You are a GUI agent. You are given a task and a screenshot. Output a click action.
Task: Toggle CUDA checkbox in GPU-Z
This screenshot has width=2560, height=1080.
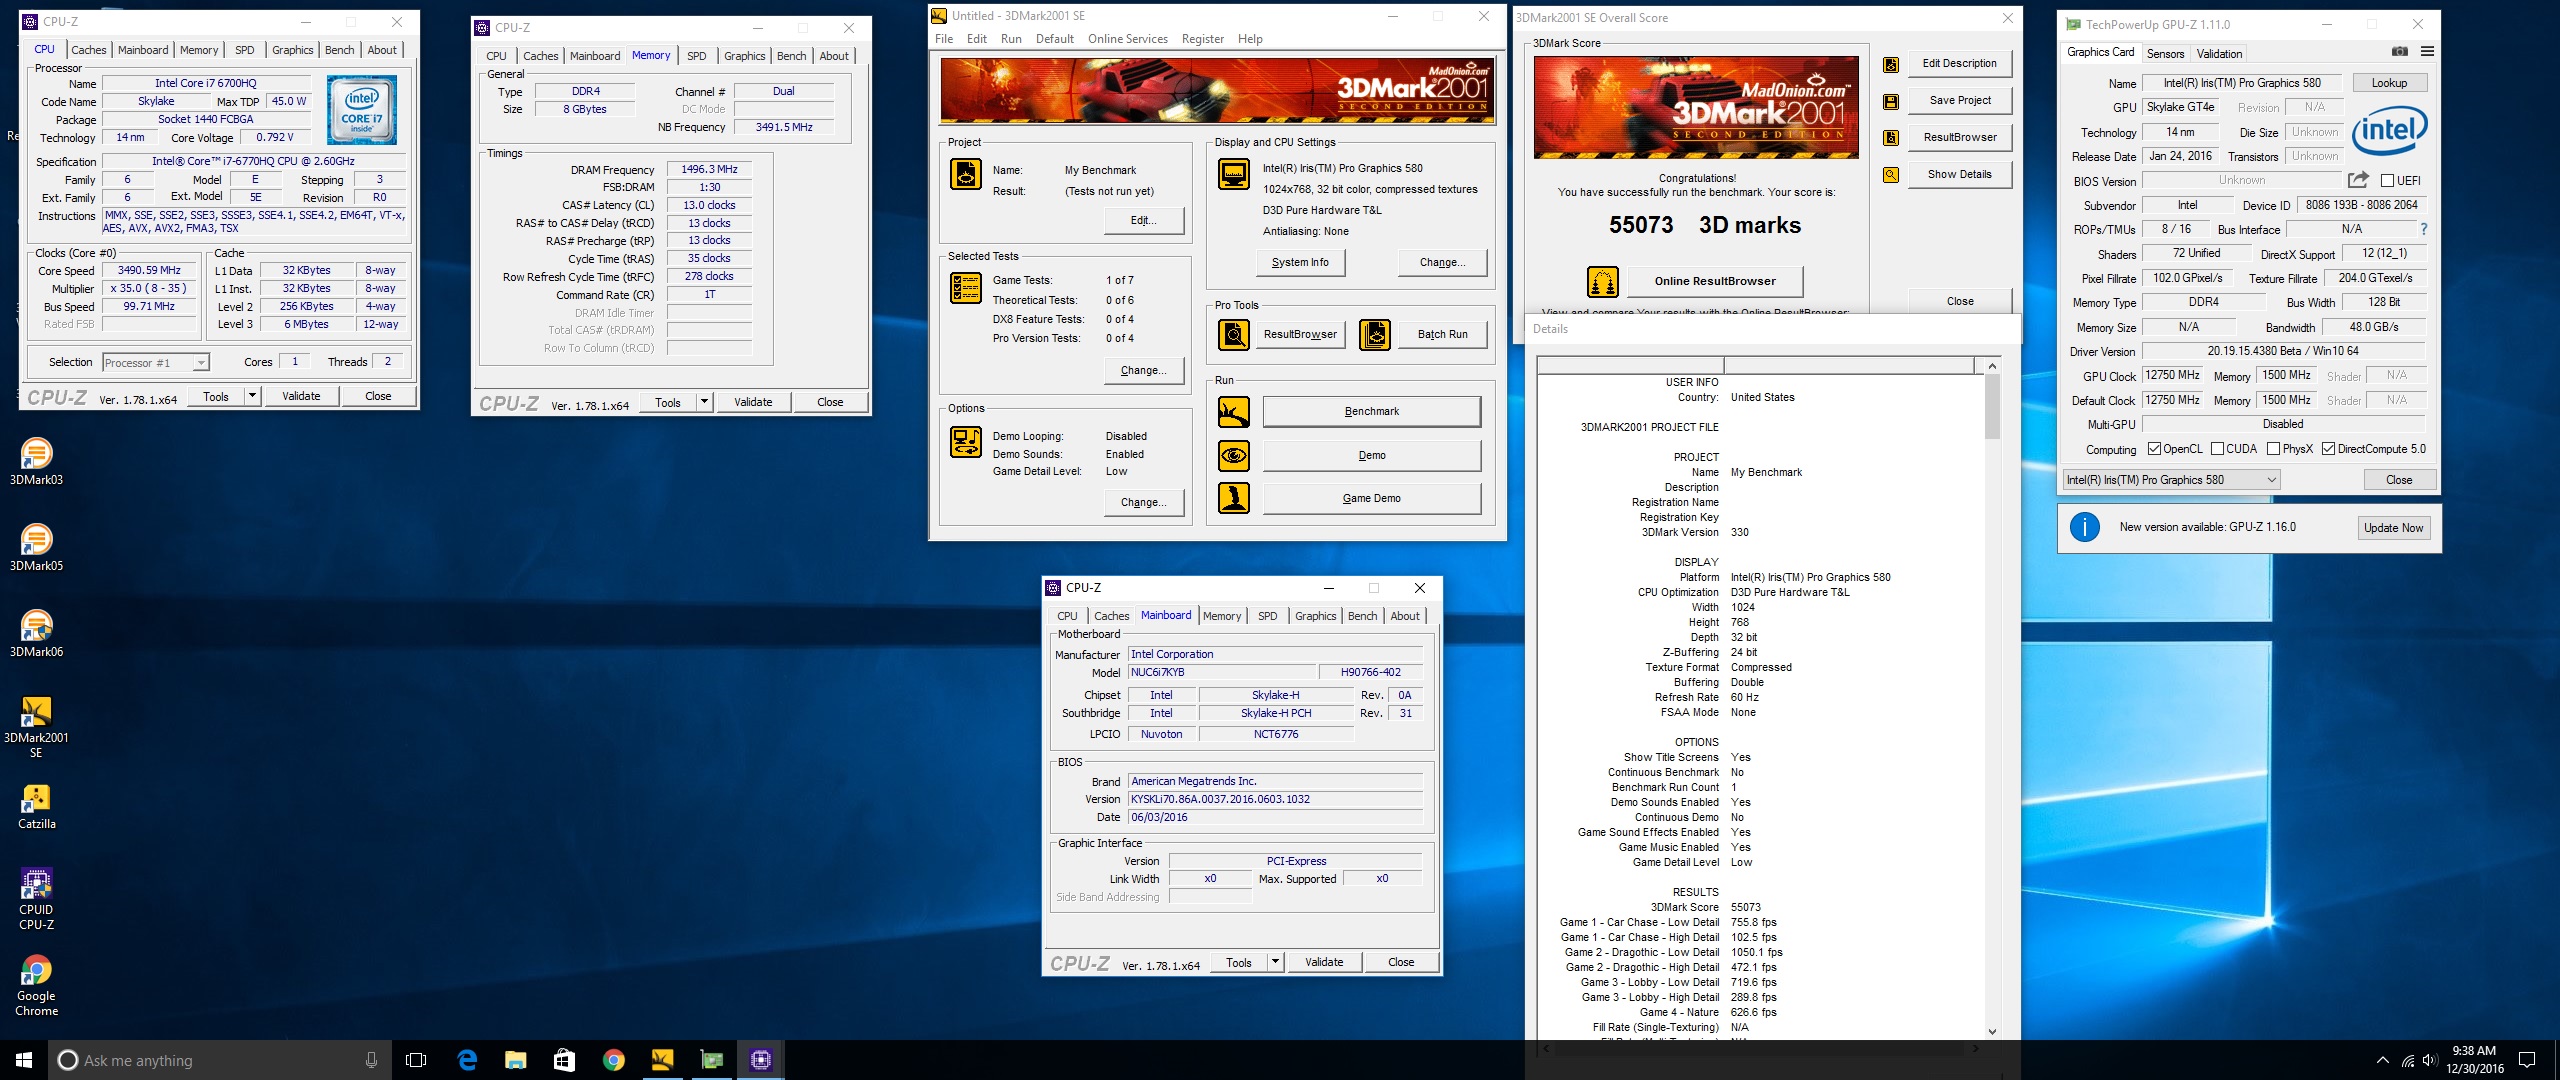[x=2217, y=449]
